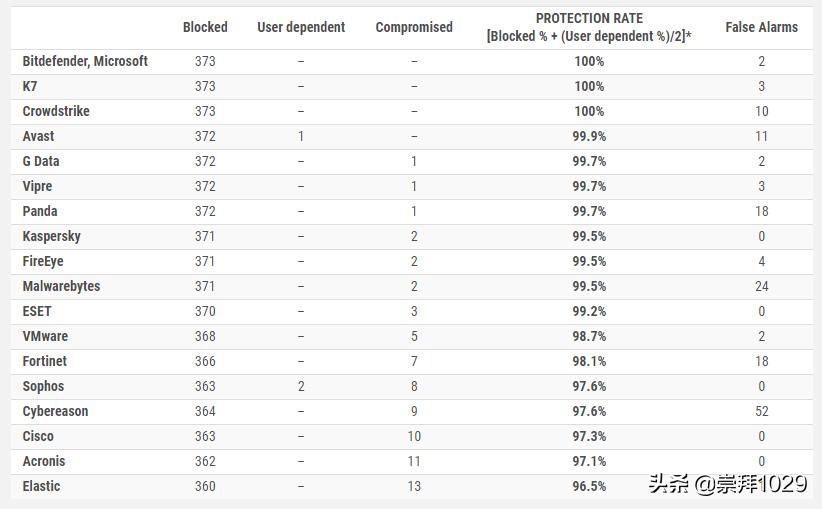
Task: Click the False Alarms column header
Action: pyautogui.click(x=762, y=27)
